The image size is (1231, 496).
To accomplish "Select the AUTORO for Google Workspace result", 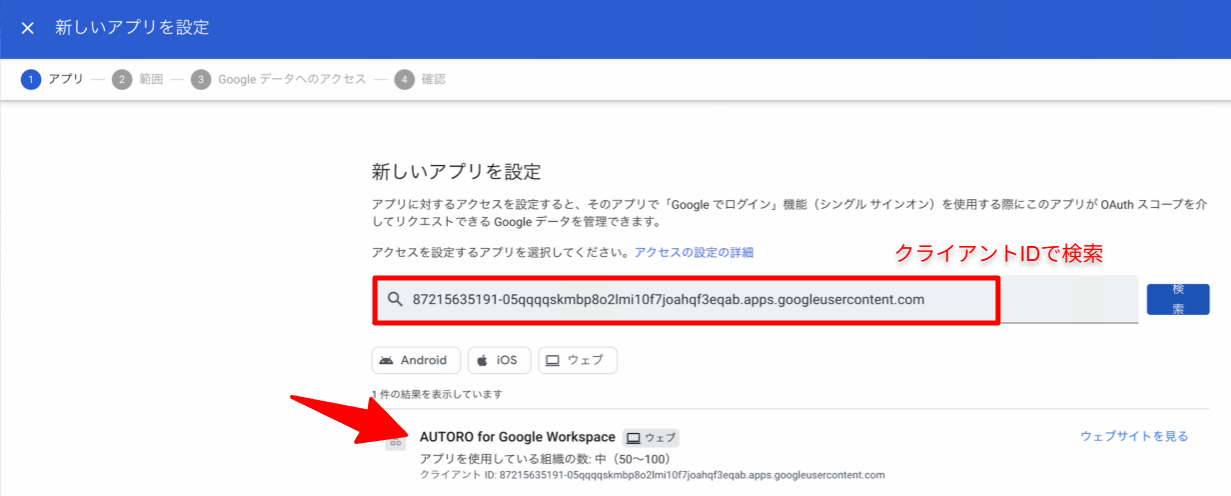I will pyautogui.click(x=517, y=437).
